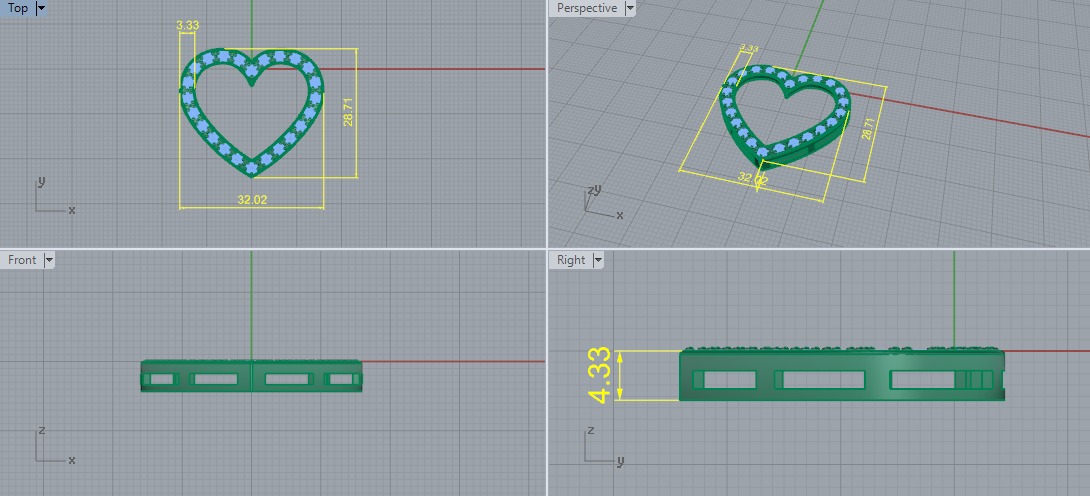This screenshot has width=1090, height=496.
Task: Click the 3.33 dimension in Top view
Action: coord(188,25)
